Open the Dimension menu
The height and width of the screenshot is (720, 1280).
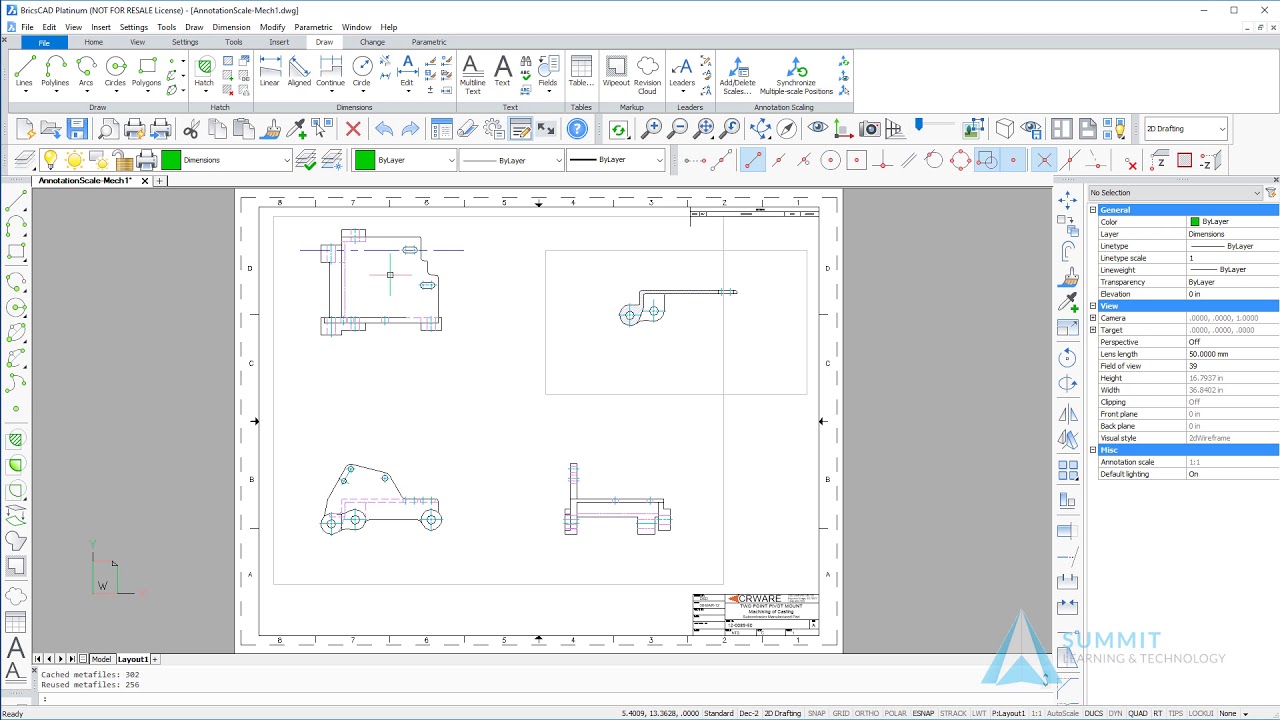[231, 27]
